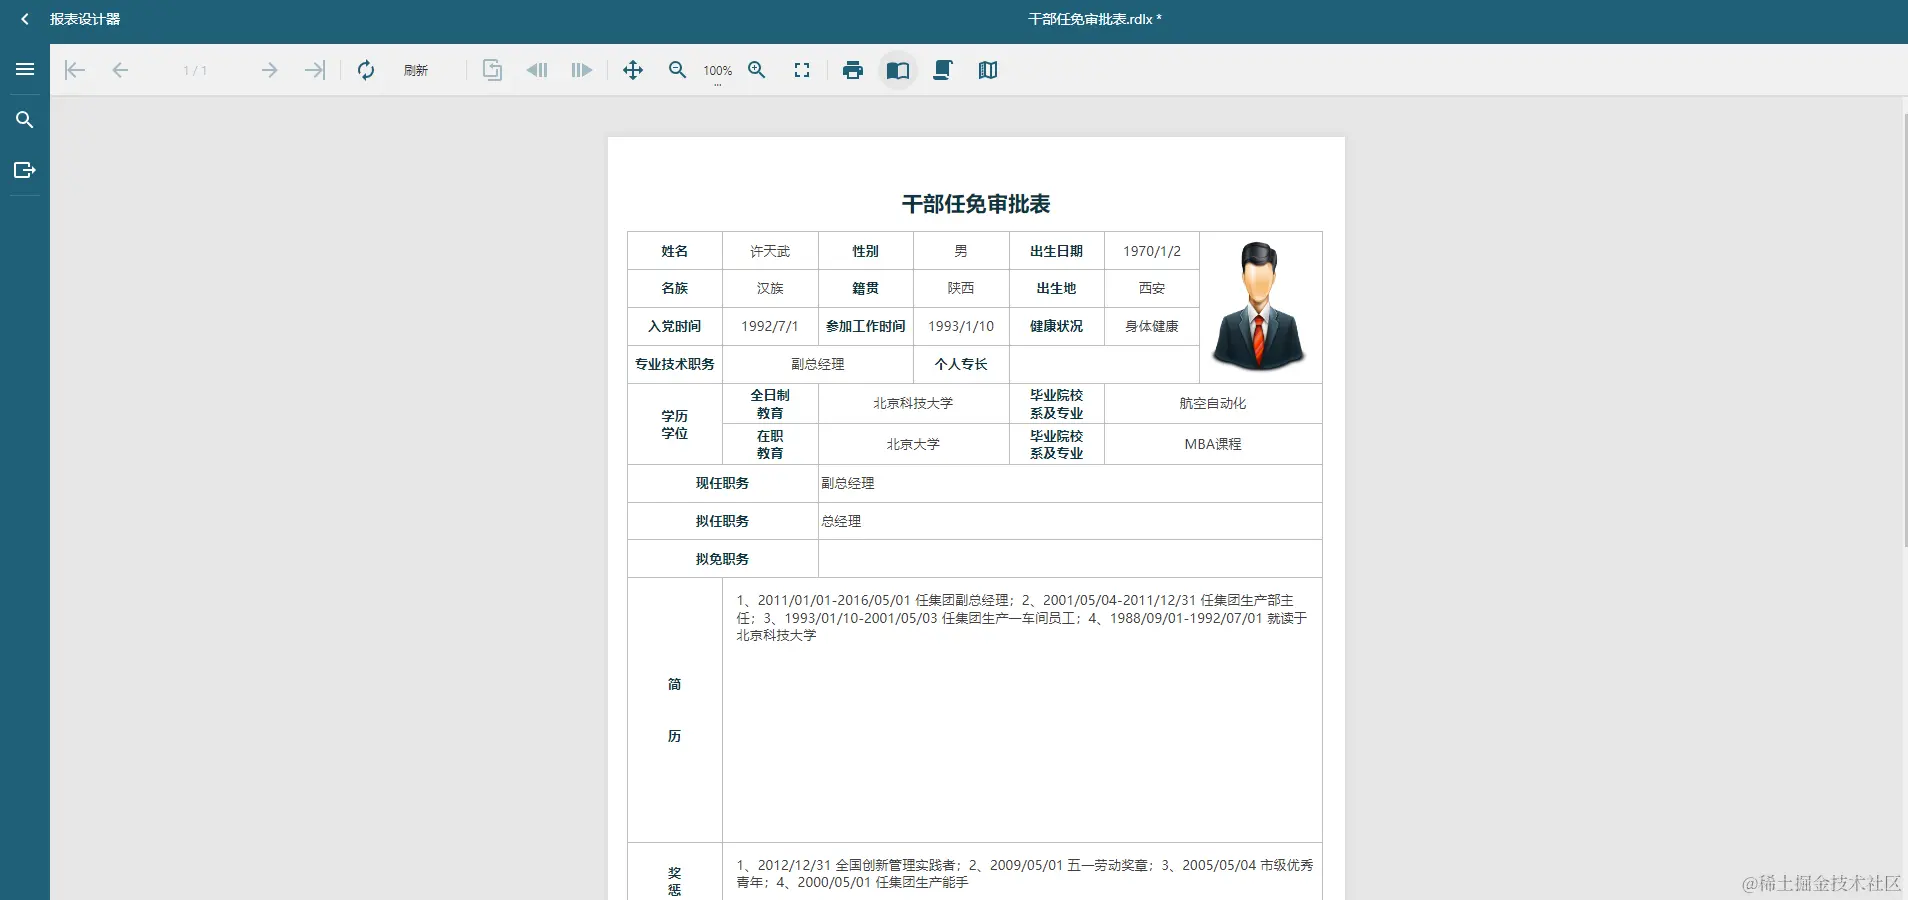The width and height of the screenshot is (1908, 900).
Task: Click the back-to-parent report icon
Action: pyautogui.click(x=492, y=70)
